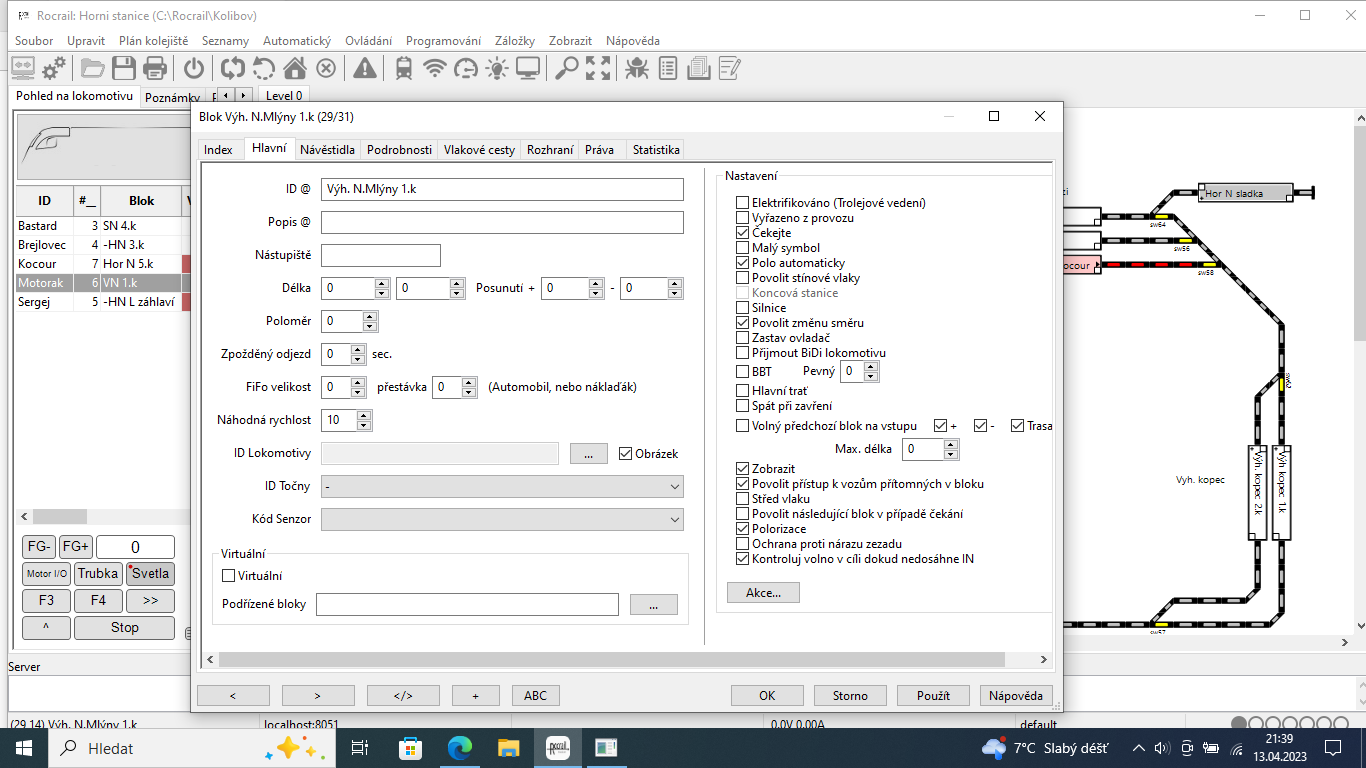Open the Programování menu
Screen dimensions: 1366x768
tap(443, 41)
